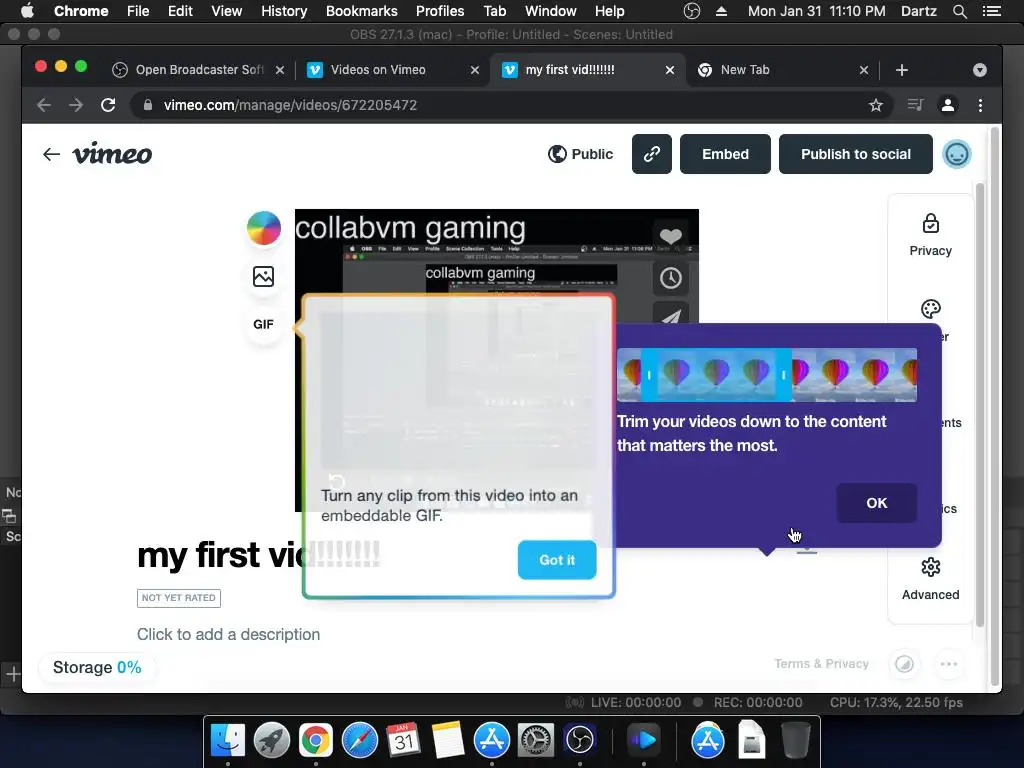1024x768 pixels.
Task: Click the browser forward arrow
Action: click(x=76, y=105)
